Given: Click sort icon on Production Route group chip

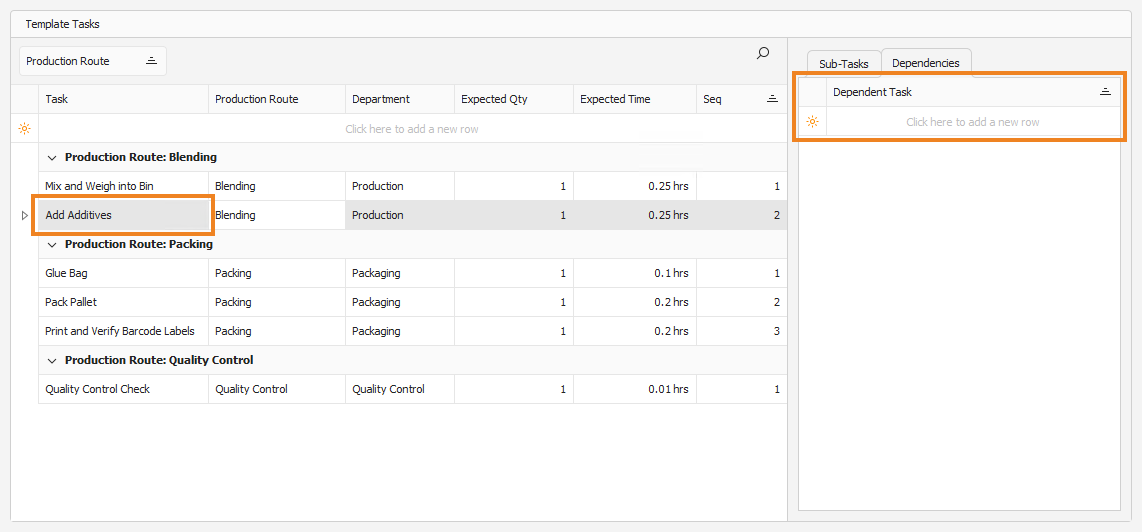Looking at the screenshot, I should 151,61.
